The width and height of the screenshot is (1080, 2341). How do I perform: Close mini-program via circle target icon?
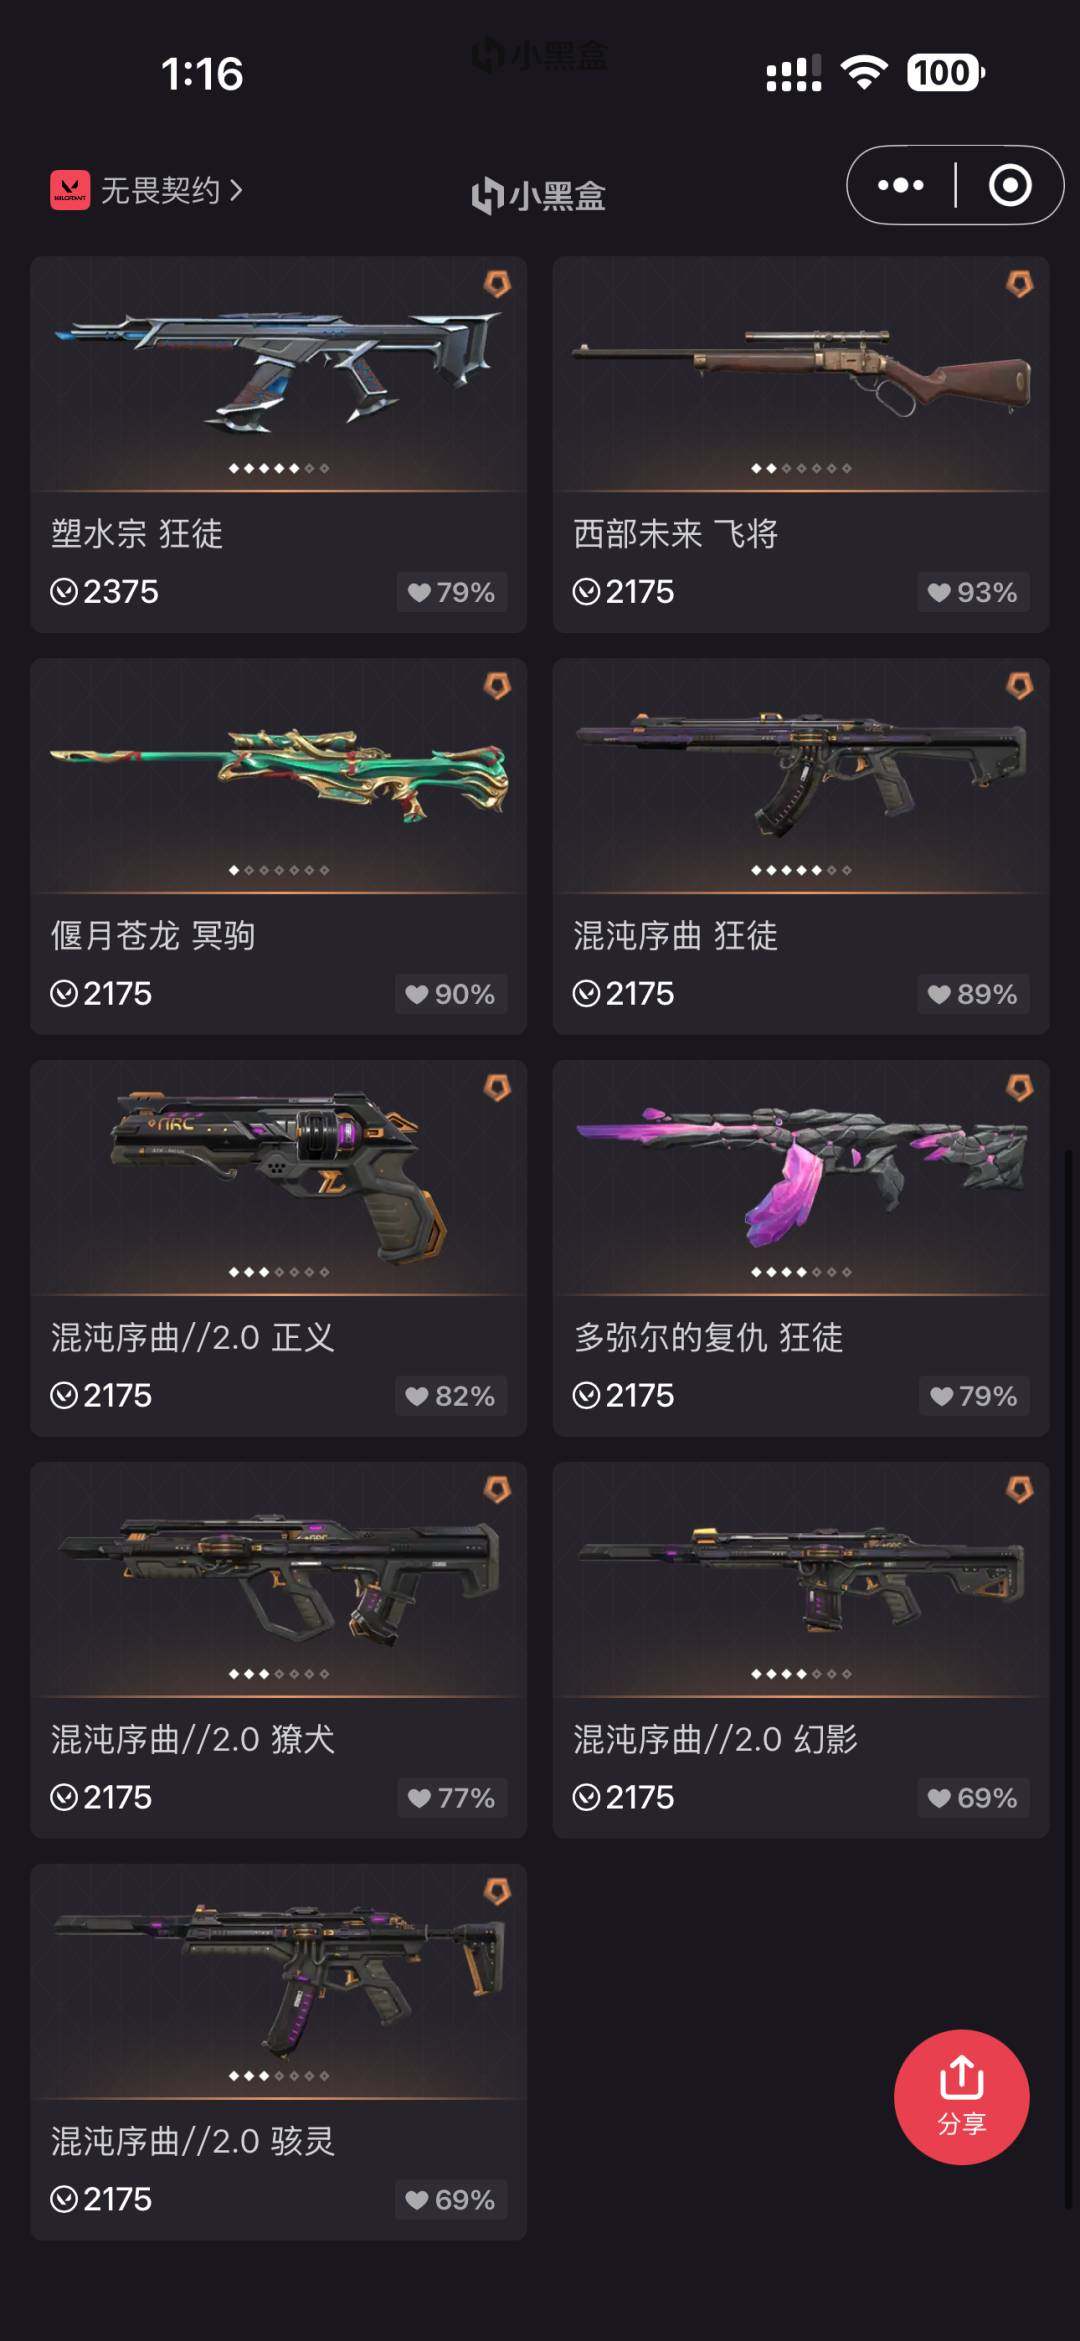click(x=1010, y=185)
